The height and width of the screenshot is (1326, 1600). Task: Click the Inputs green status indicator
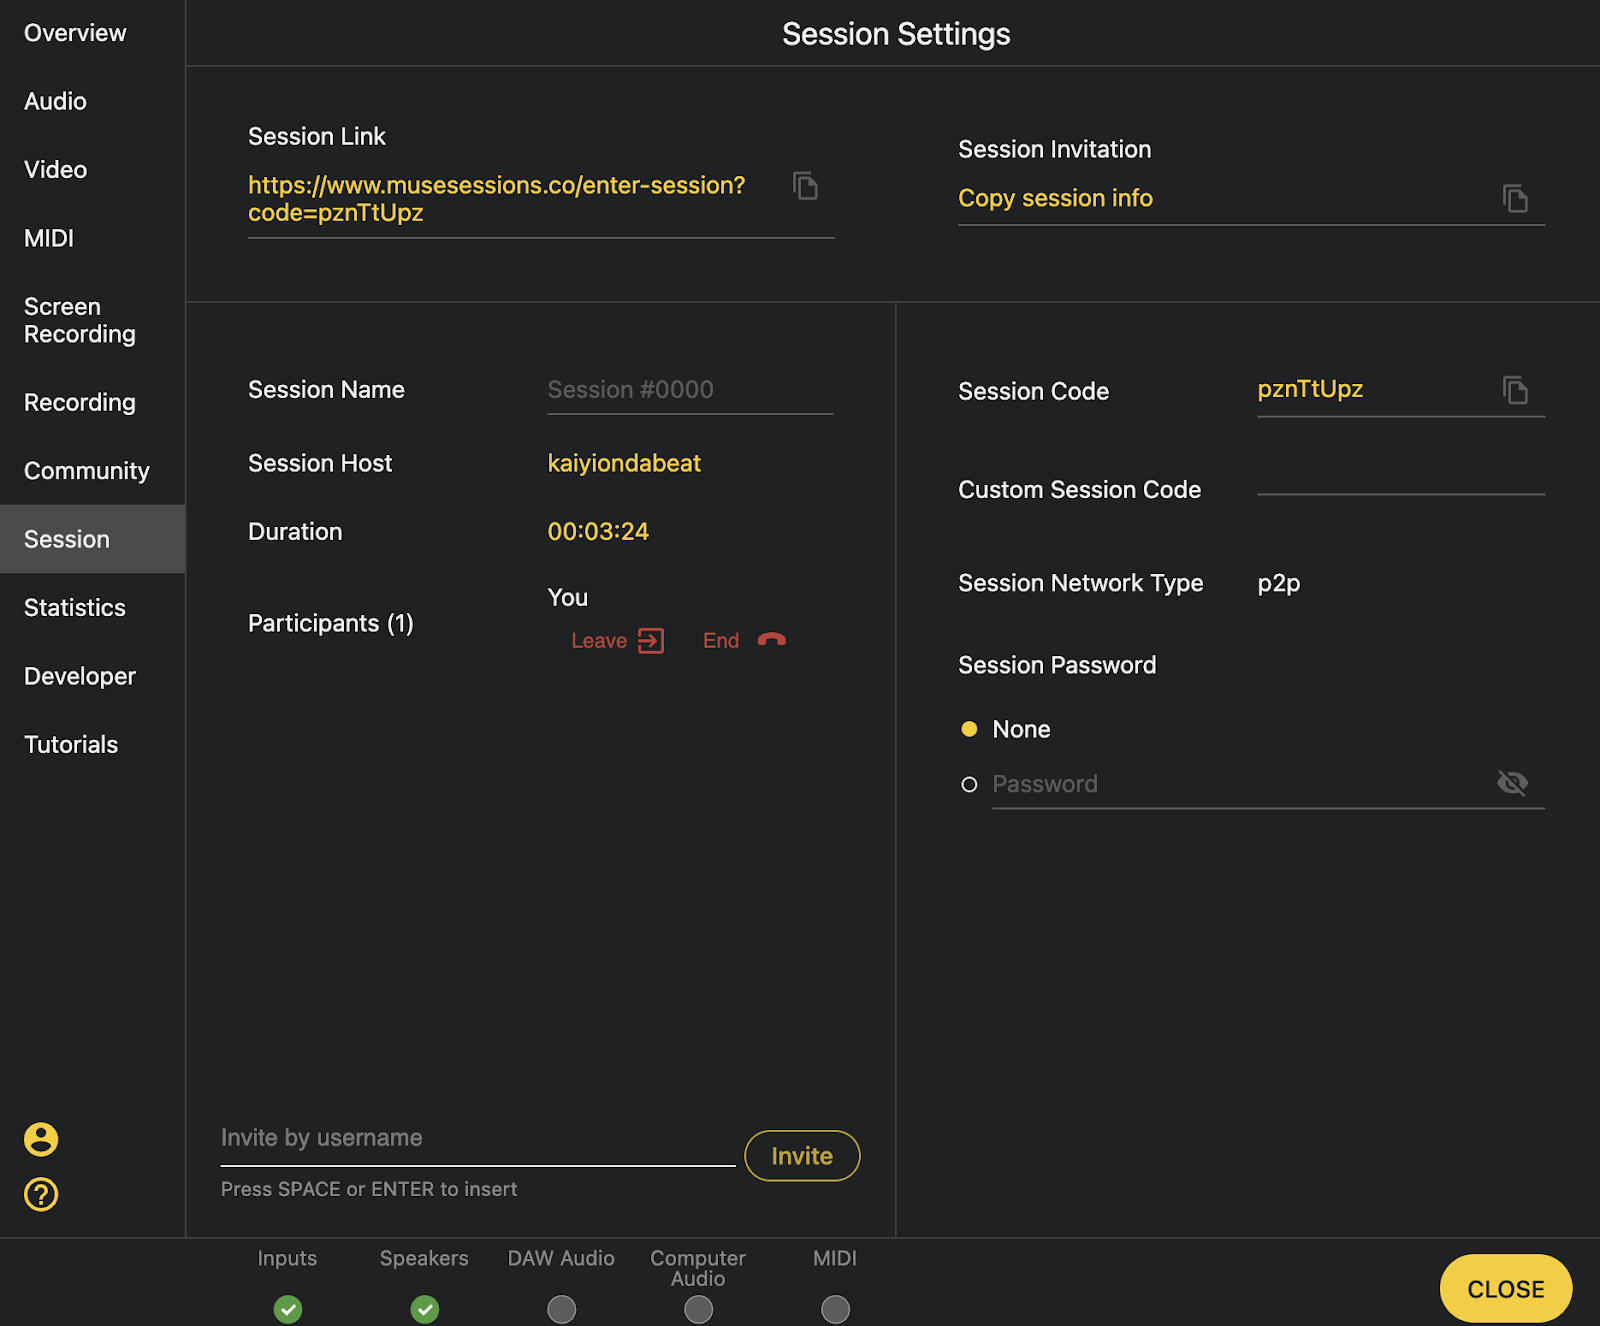pyautogui.click(x=288, y=1309)
